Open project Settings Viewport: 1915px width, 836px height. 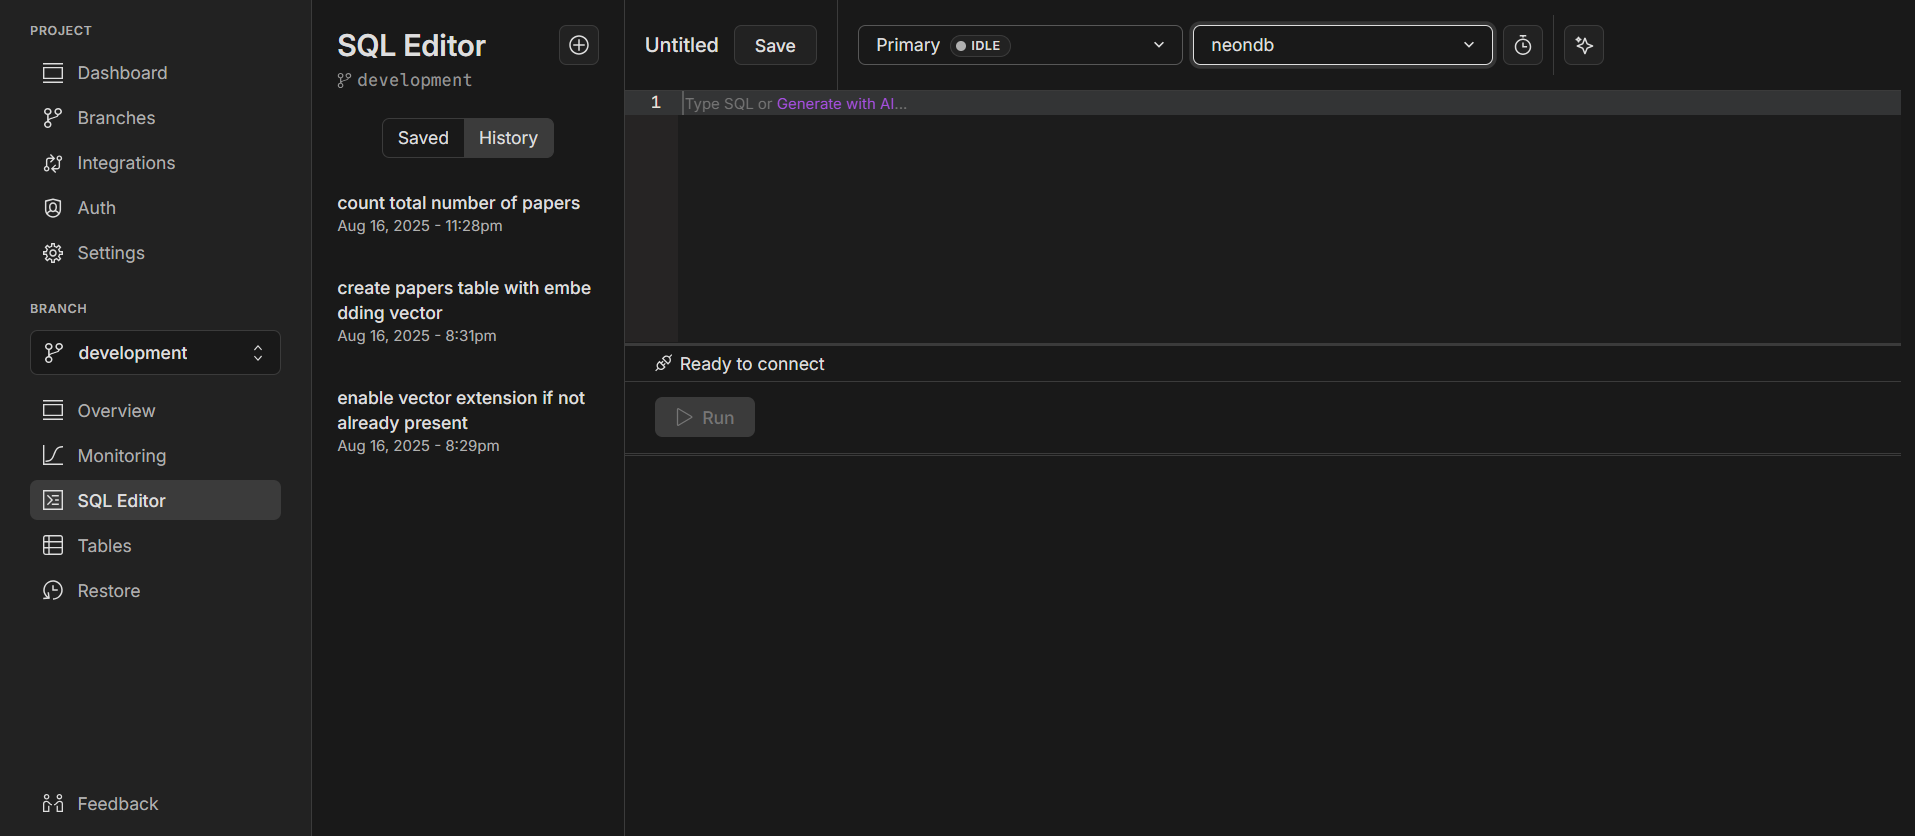tap(155, 253)
